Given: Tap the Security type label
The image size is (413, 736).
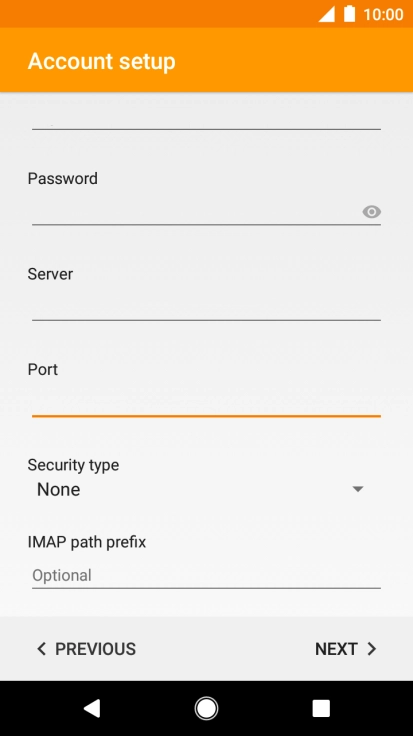Looking at the screenshot, I should (x=73, y=465).
